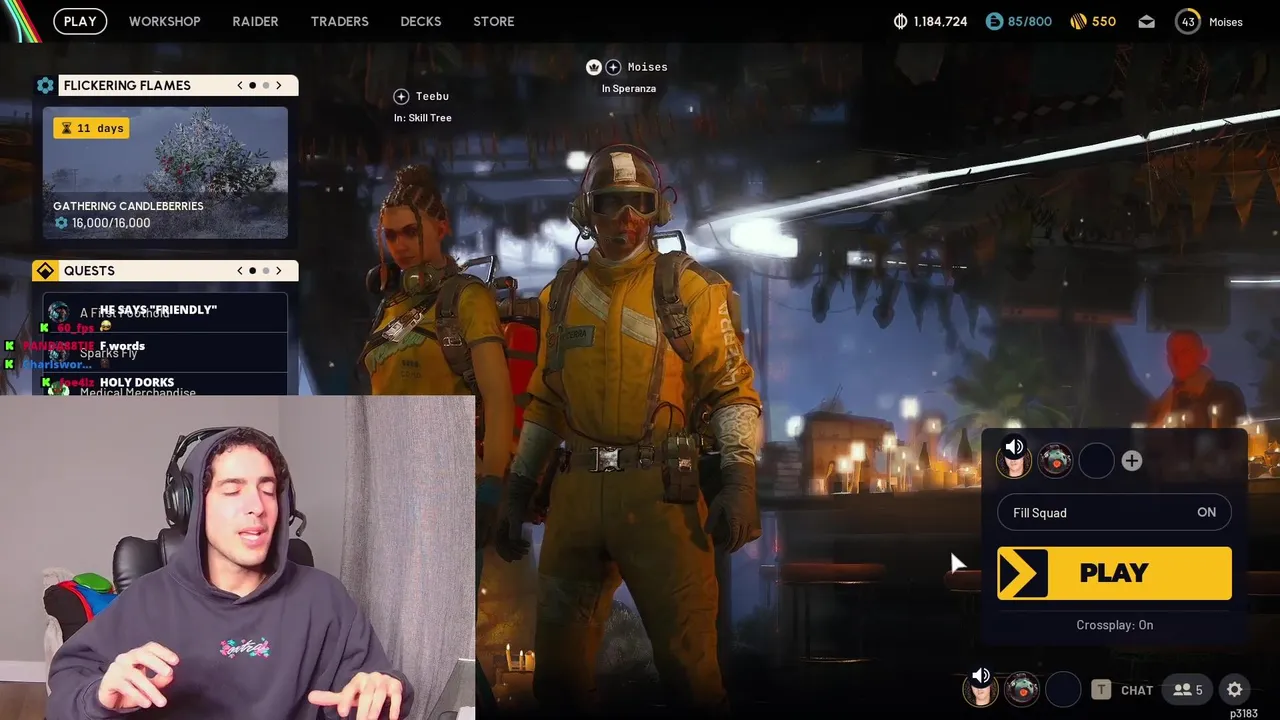Click the 16,000/16,000 progress value
Screen dimensions: 1280x720
[x=111, y=223]
